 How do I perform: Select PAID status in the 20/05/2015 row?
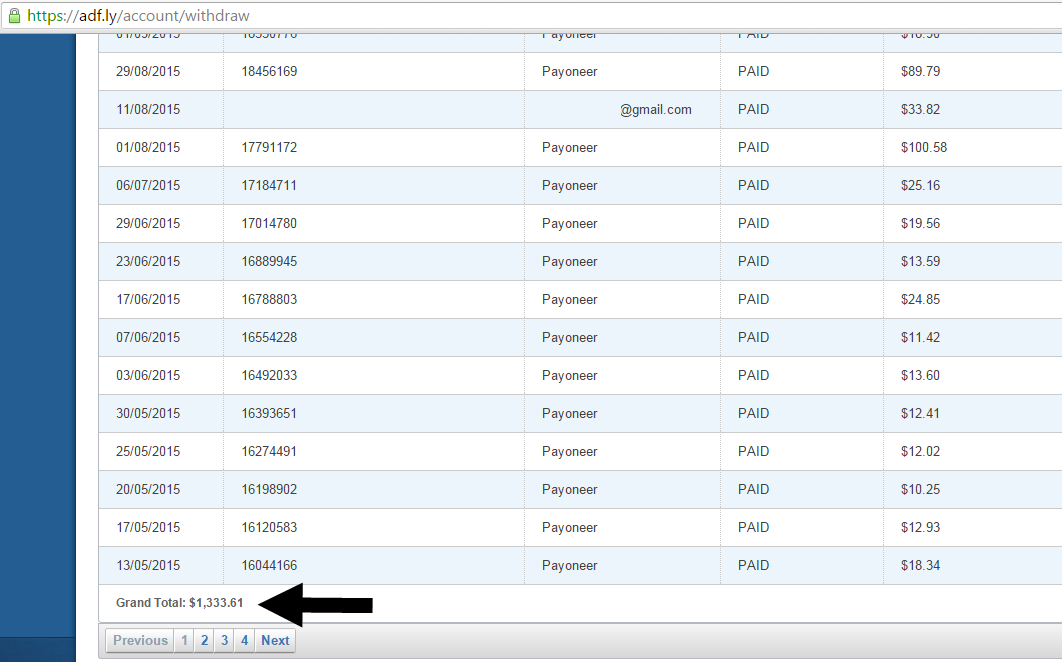point(753,489)
